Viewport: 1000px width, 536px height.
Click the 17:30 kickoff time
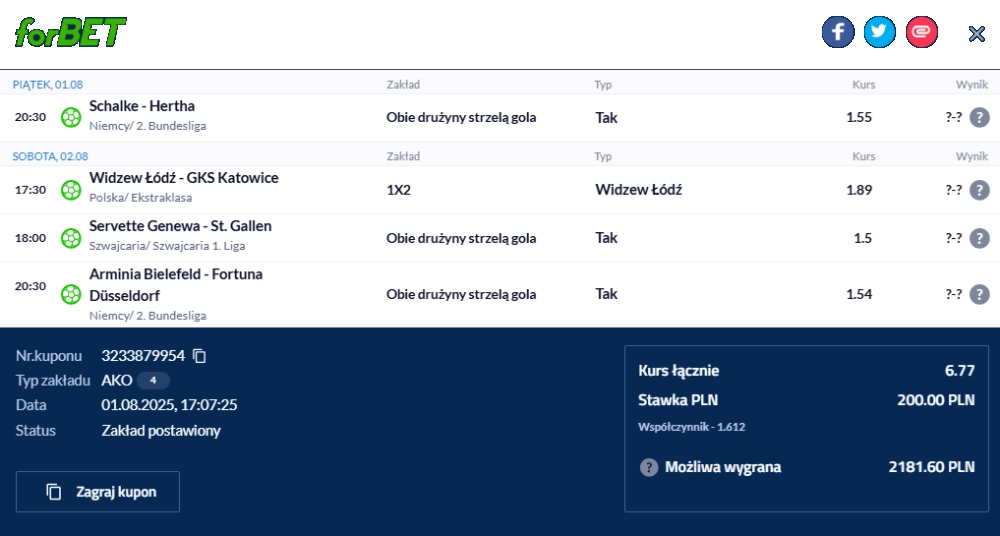[31, 190]
